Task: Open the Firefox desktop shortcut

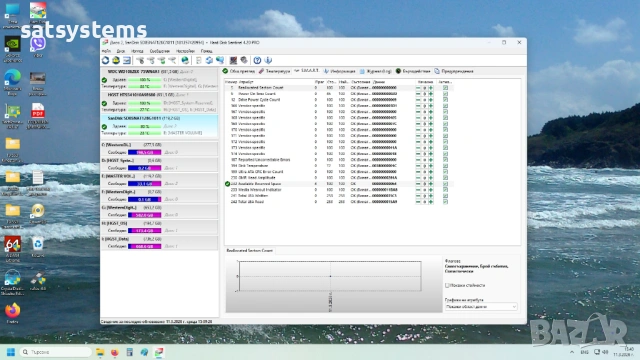Action: [12, 311]
